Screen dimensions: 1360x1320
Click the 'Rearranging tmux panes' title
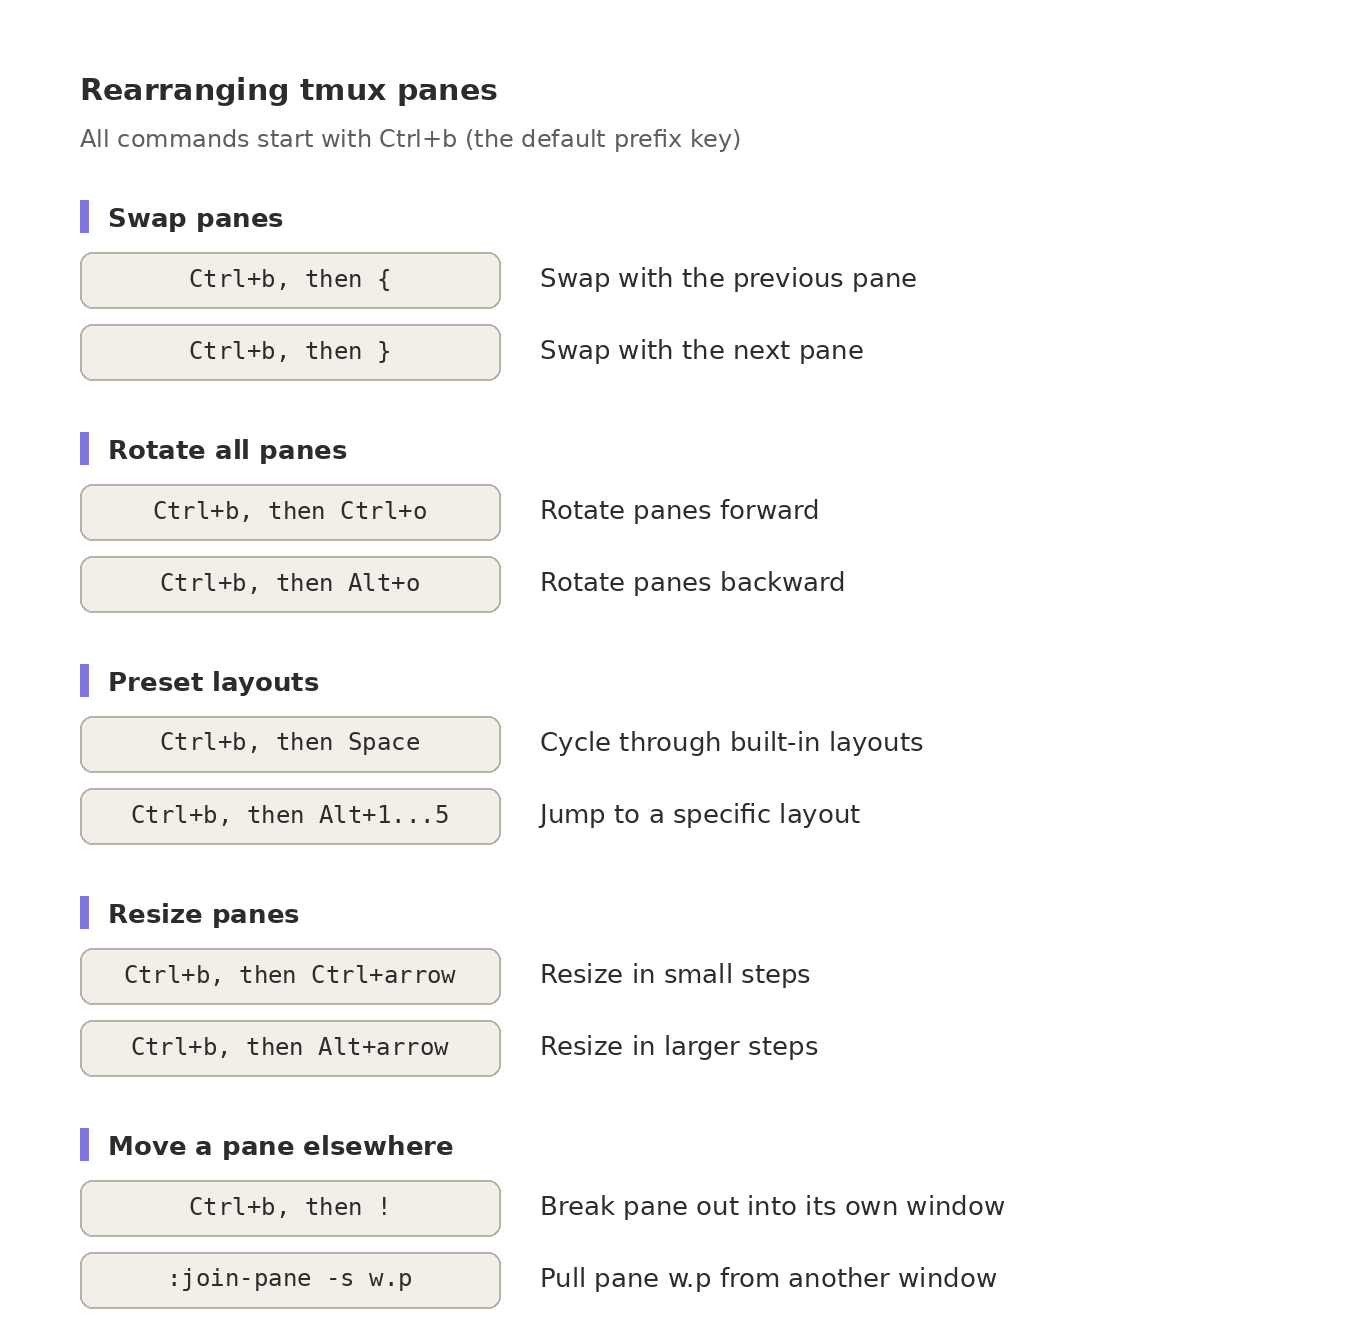click(289, 90)
